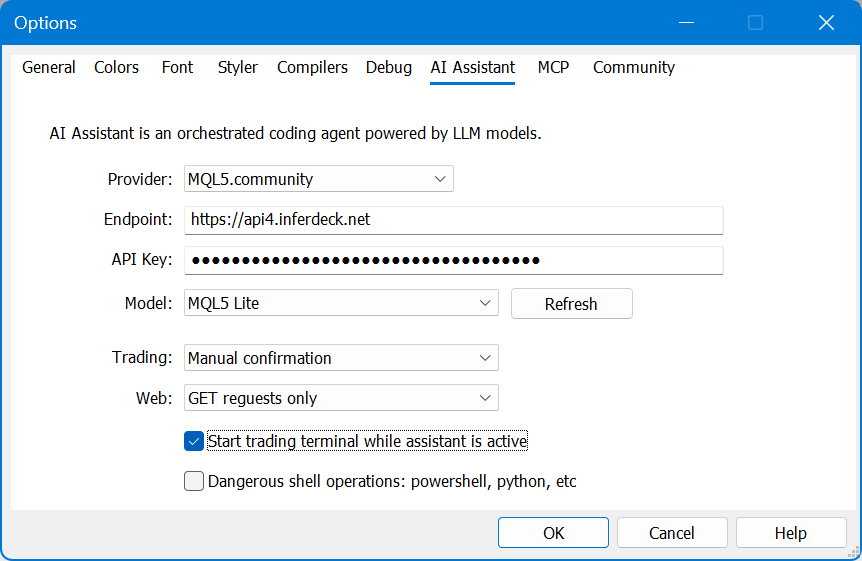Cancel the Options dialog
The height and width of the screenshot is (561, 862).
[x=672, y=532]
